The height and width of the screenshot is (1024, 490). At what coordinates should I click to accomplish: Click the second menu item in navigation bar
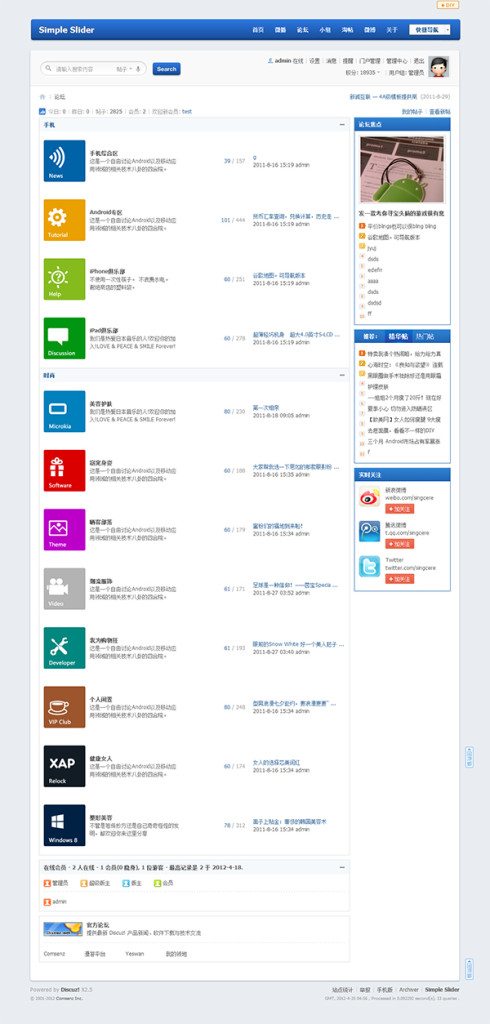[x=280, y=30]
